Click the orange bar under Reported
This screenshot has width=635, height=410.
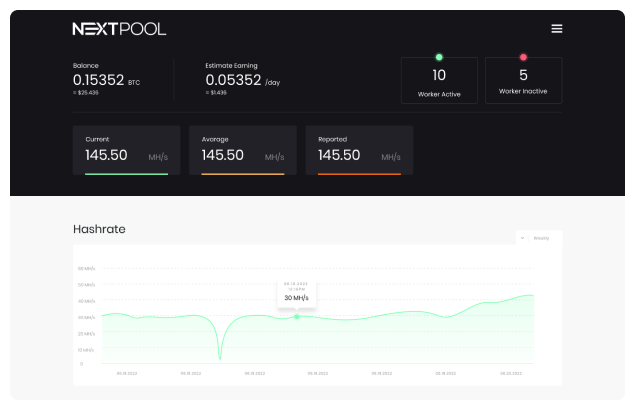(359, 174)
